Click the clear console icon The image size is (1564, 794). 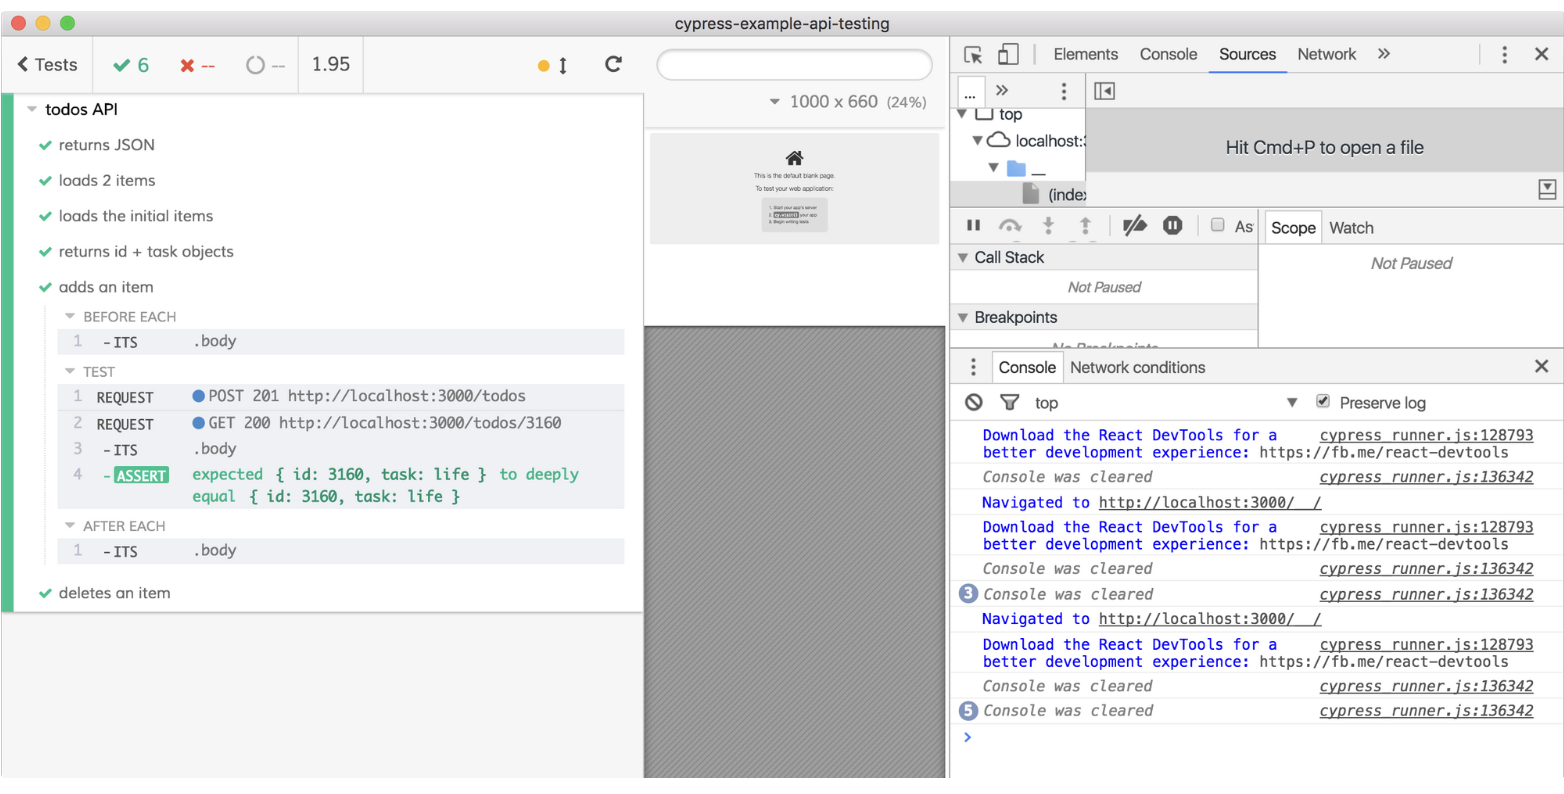point(974,402)
